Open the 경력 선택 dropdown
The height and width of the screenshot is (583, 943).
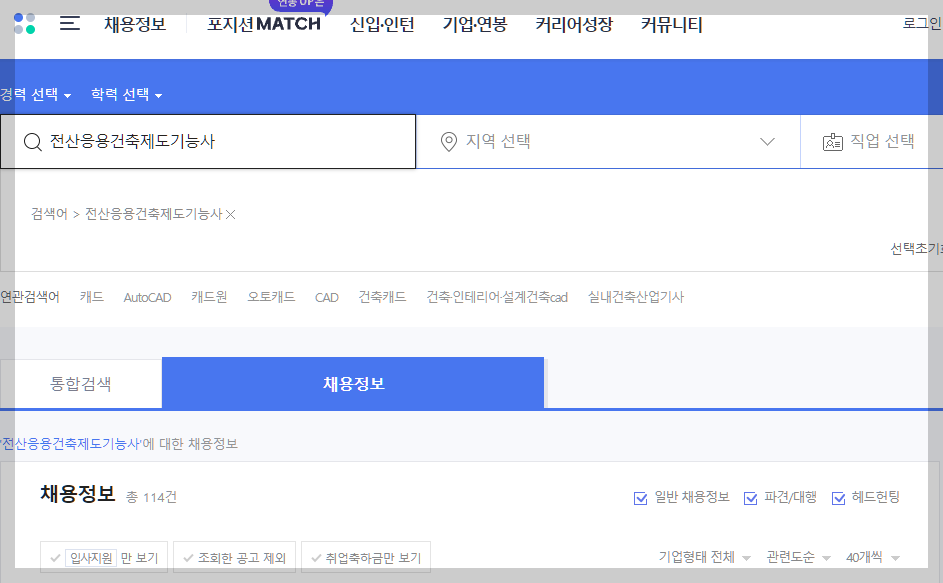click(32, 93)
